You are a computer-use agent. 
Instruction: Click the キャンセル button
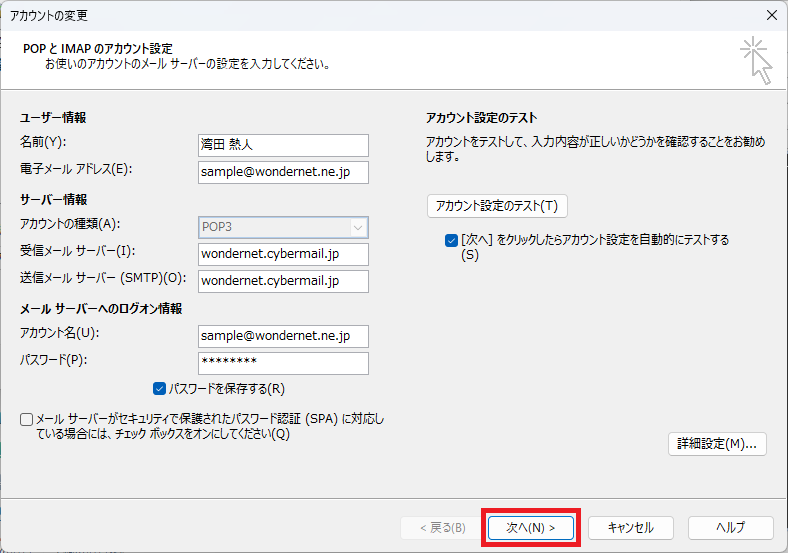pos(631,528)
